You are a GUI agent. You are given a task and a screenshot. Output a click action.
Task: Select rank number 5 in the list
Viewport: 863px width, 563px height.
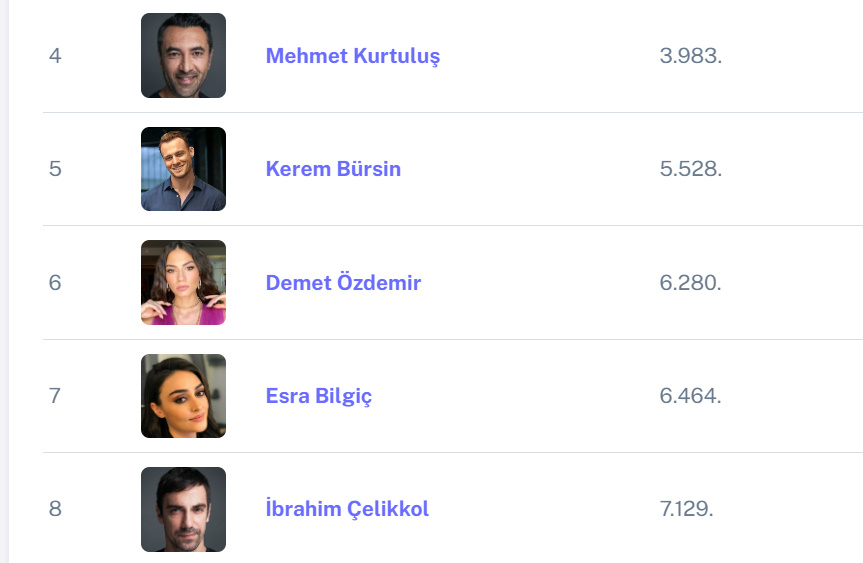(55, 169)
